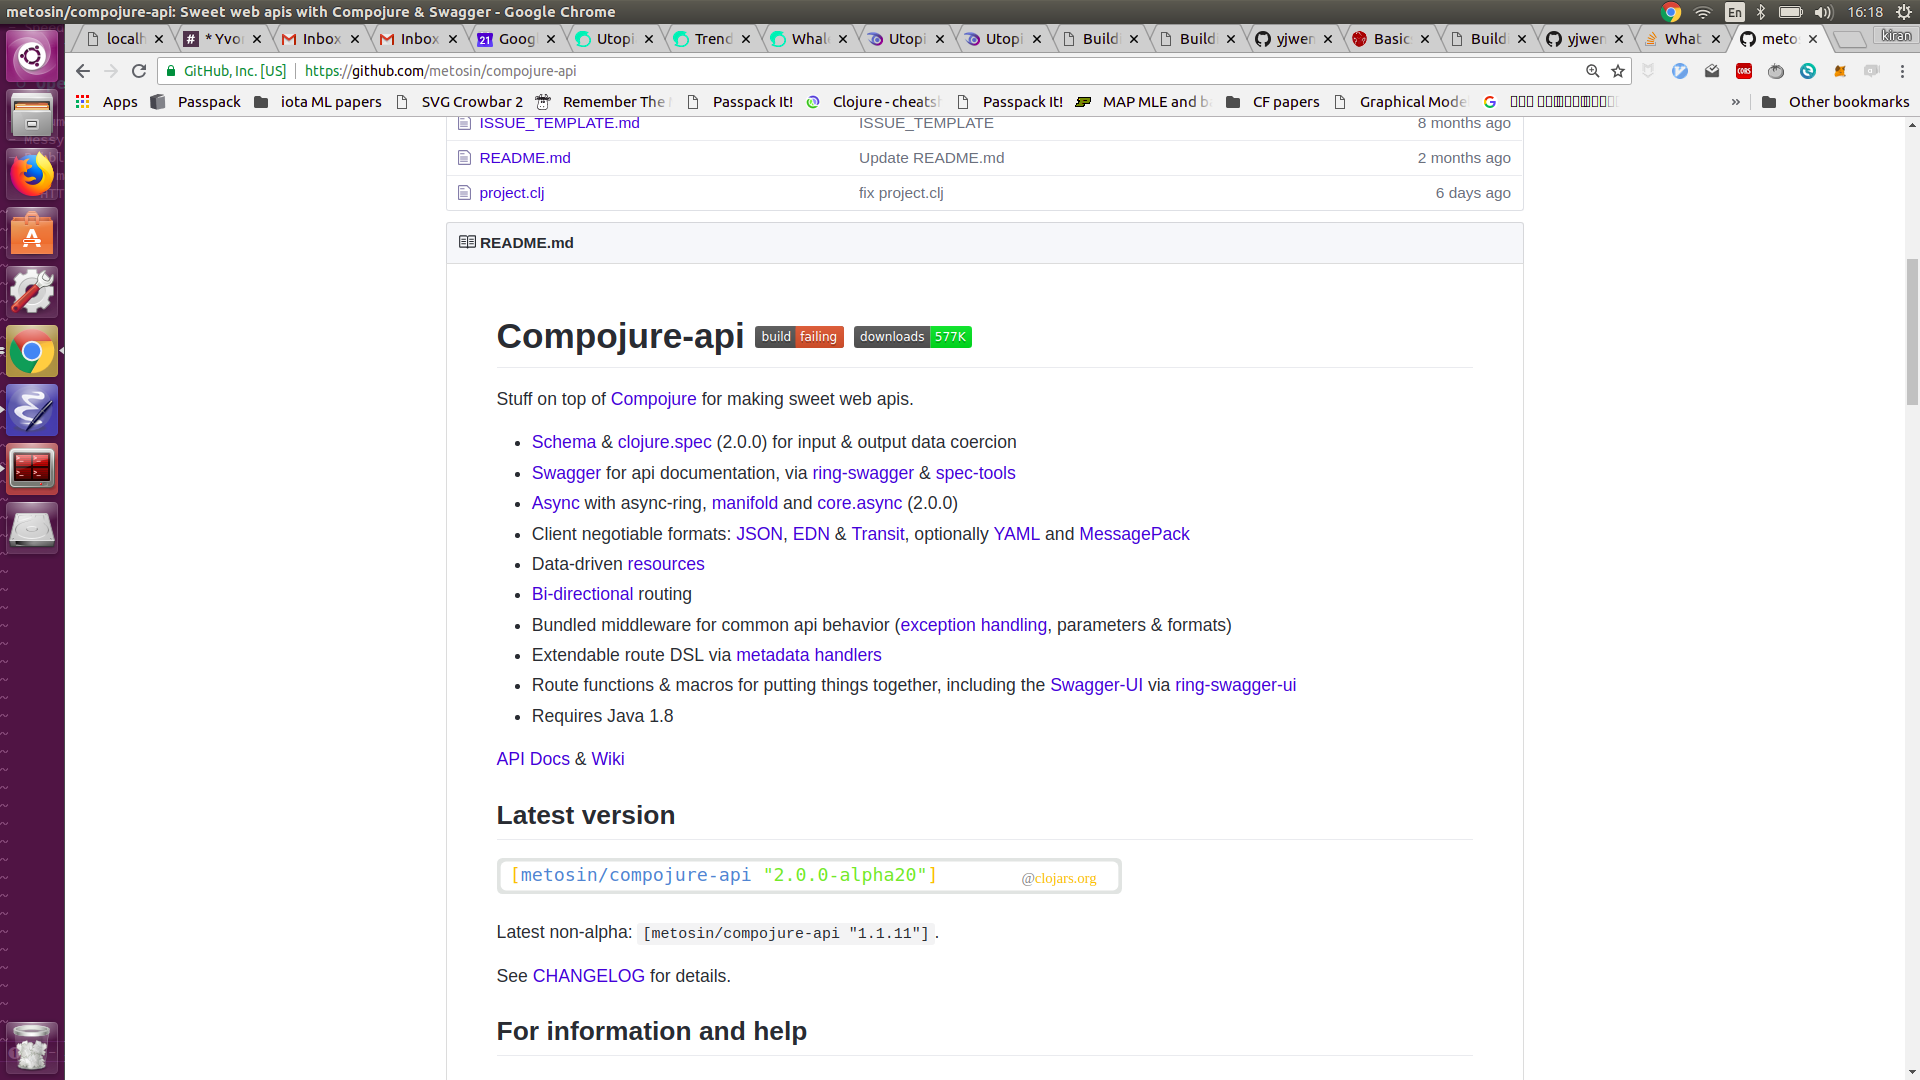The image size is (1920, 1080).
Task: Open the system gear session menu
Action: coord(1904,12)
